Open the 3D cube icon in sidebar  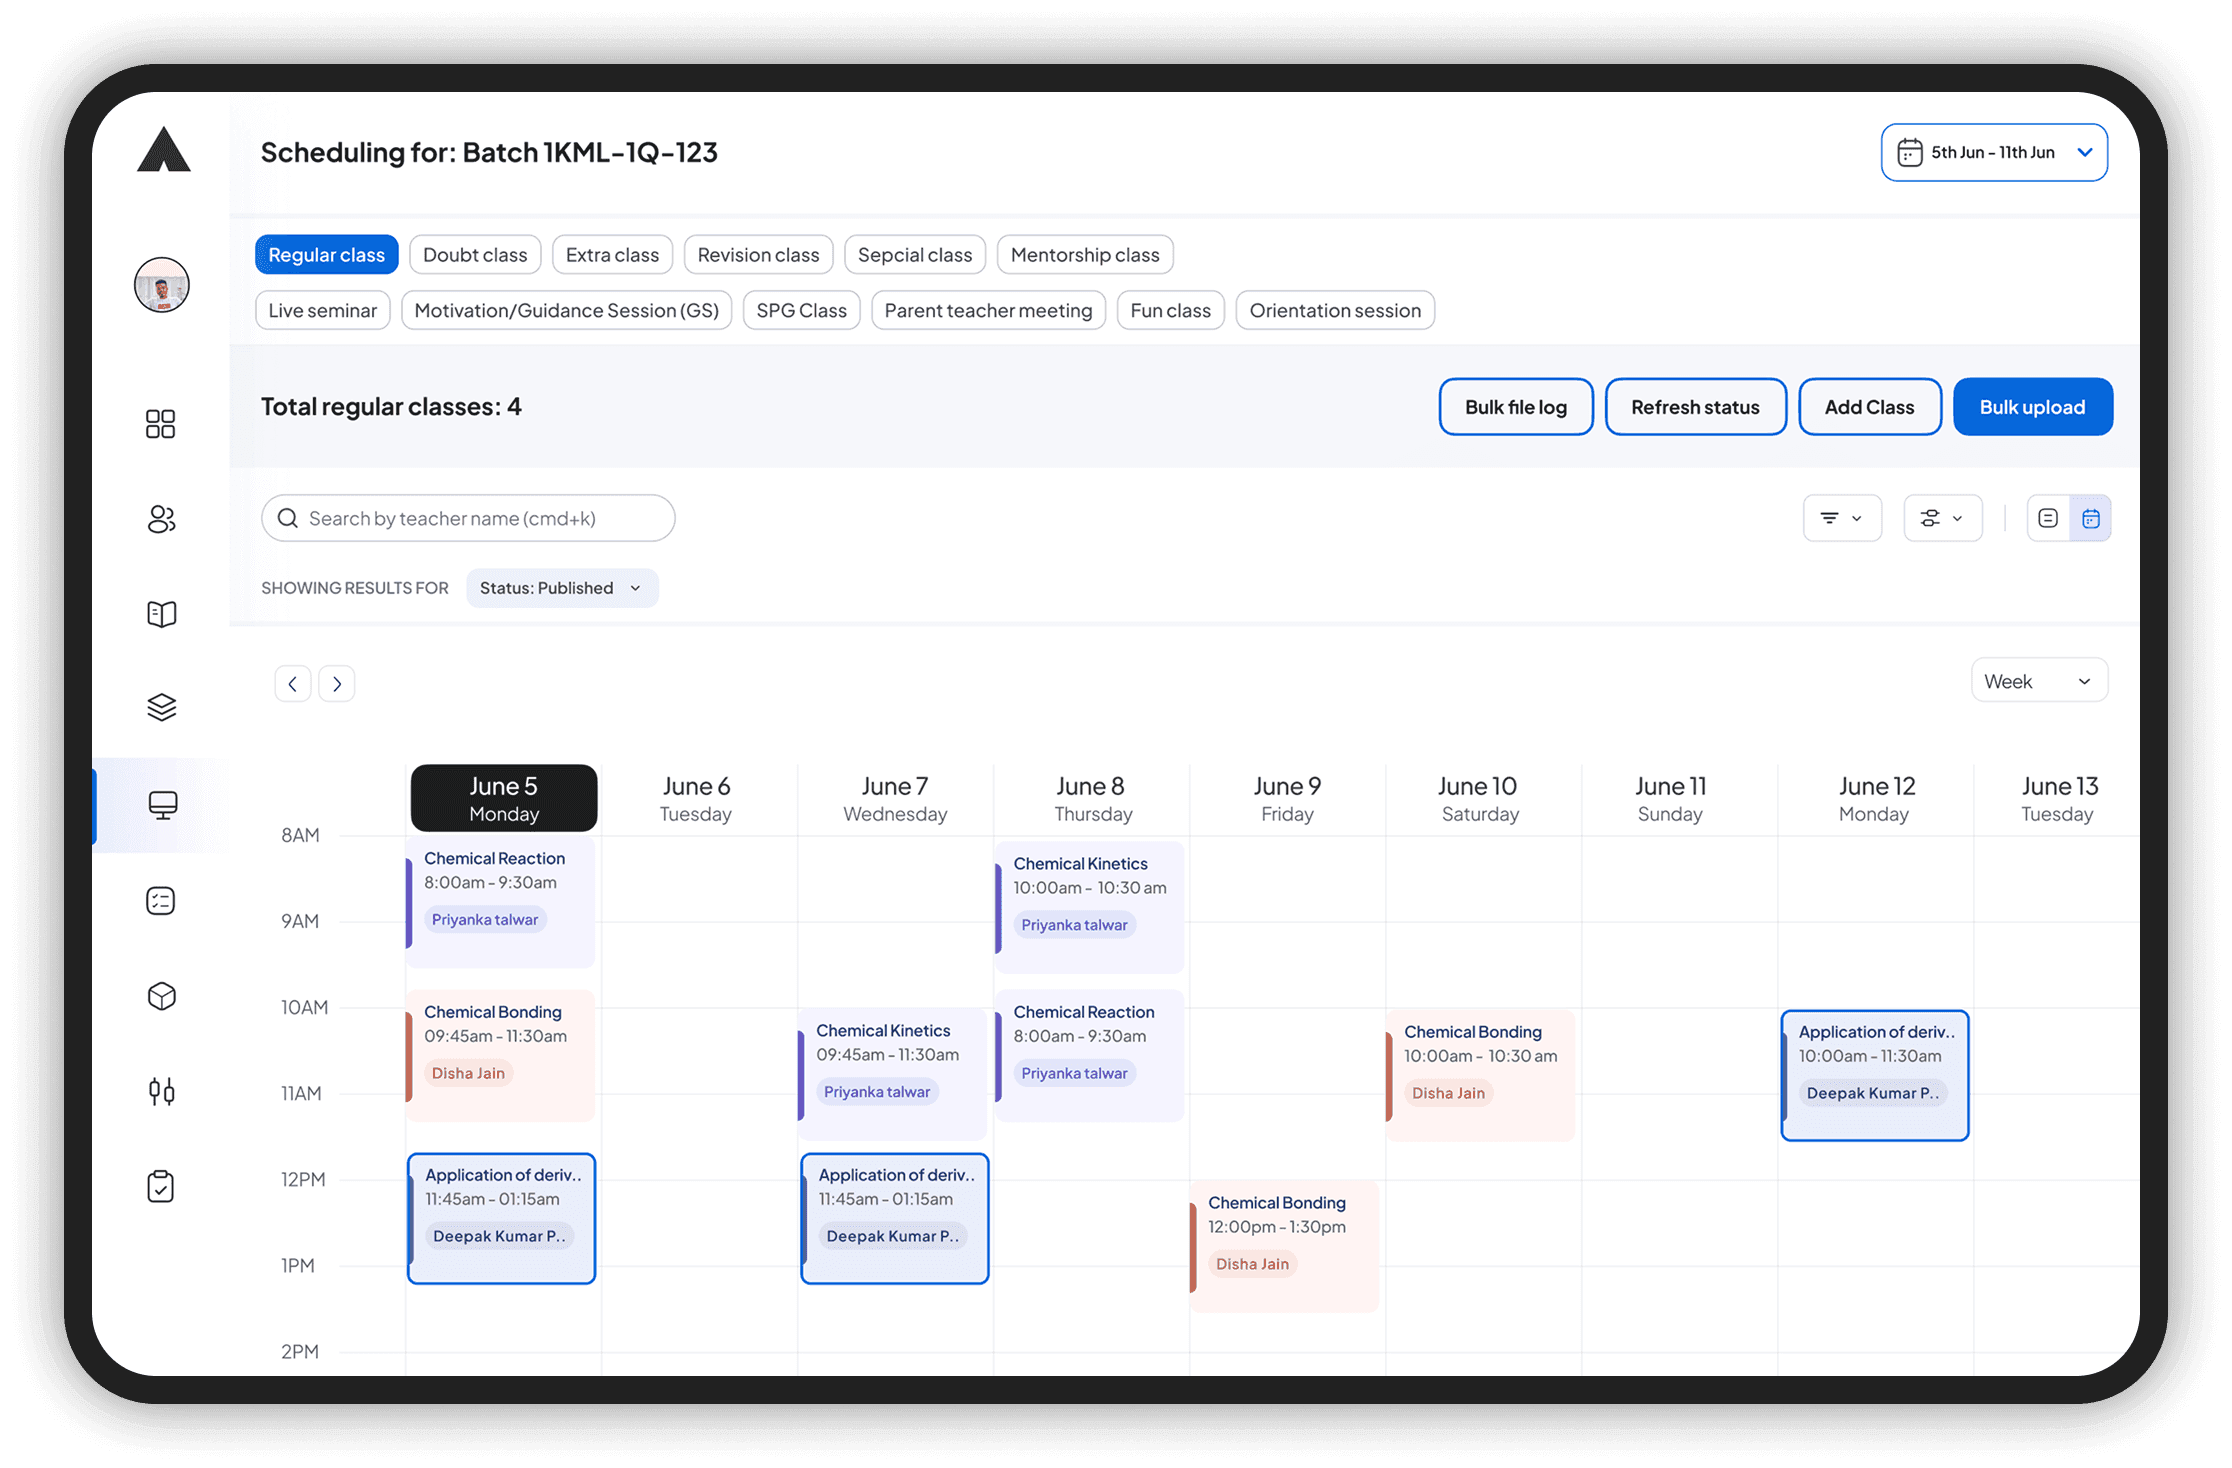[161, 996]
